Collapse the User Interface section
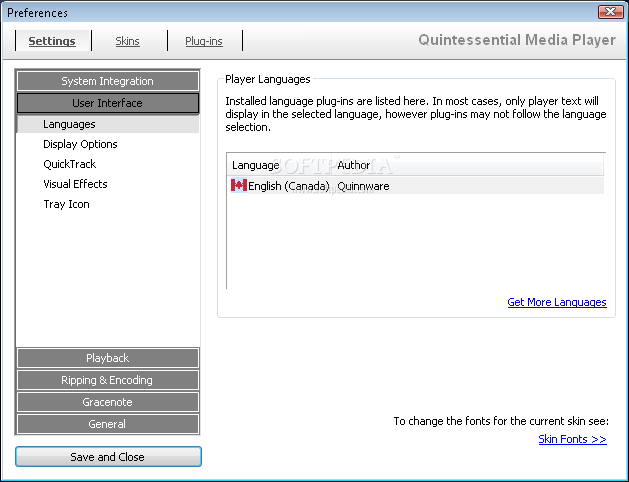629x482 pixels. pos(108,103)
